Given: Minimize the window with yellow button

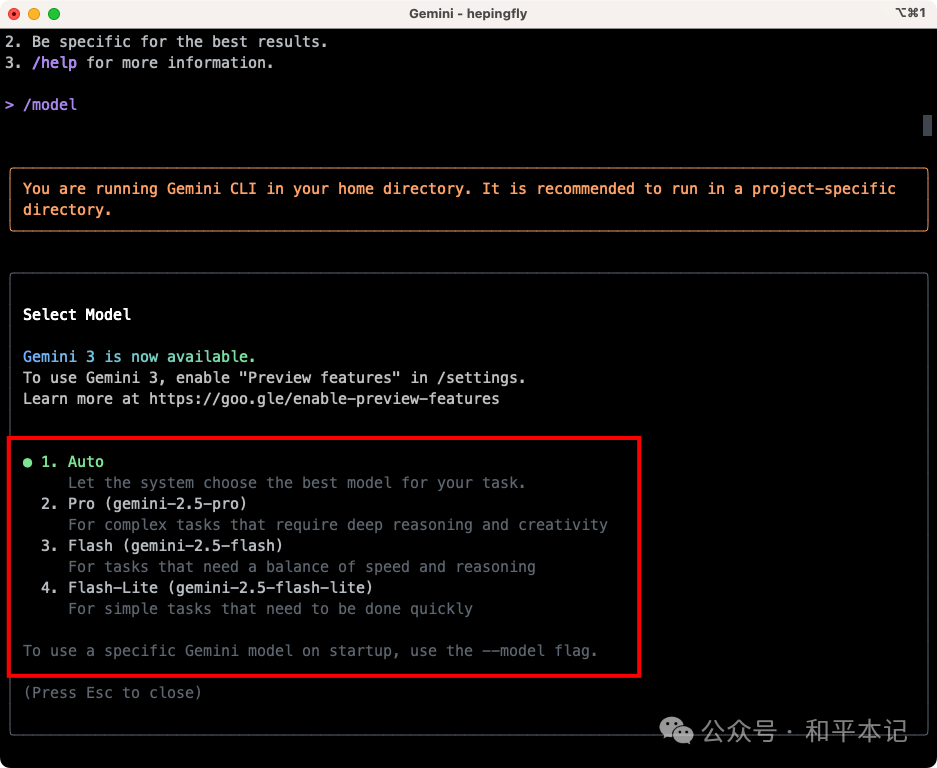Looking at the screenshot, I should coord(34,14).
